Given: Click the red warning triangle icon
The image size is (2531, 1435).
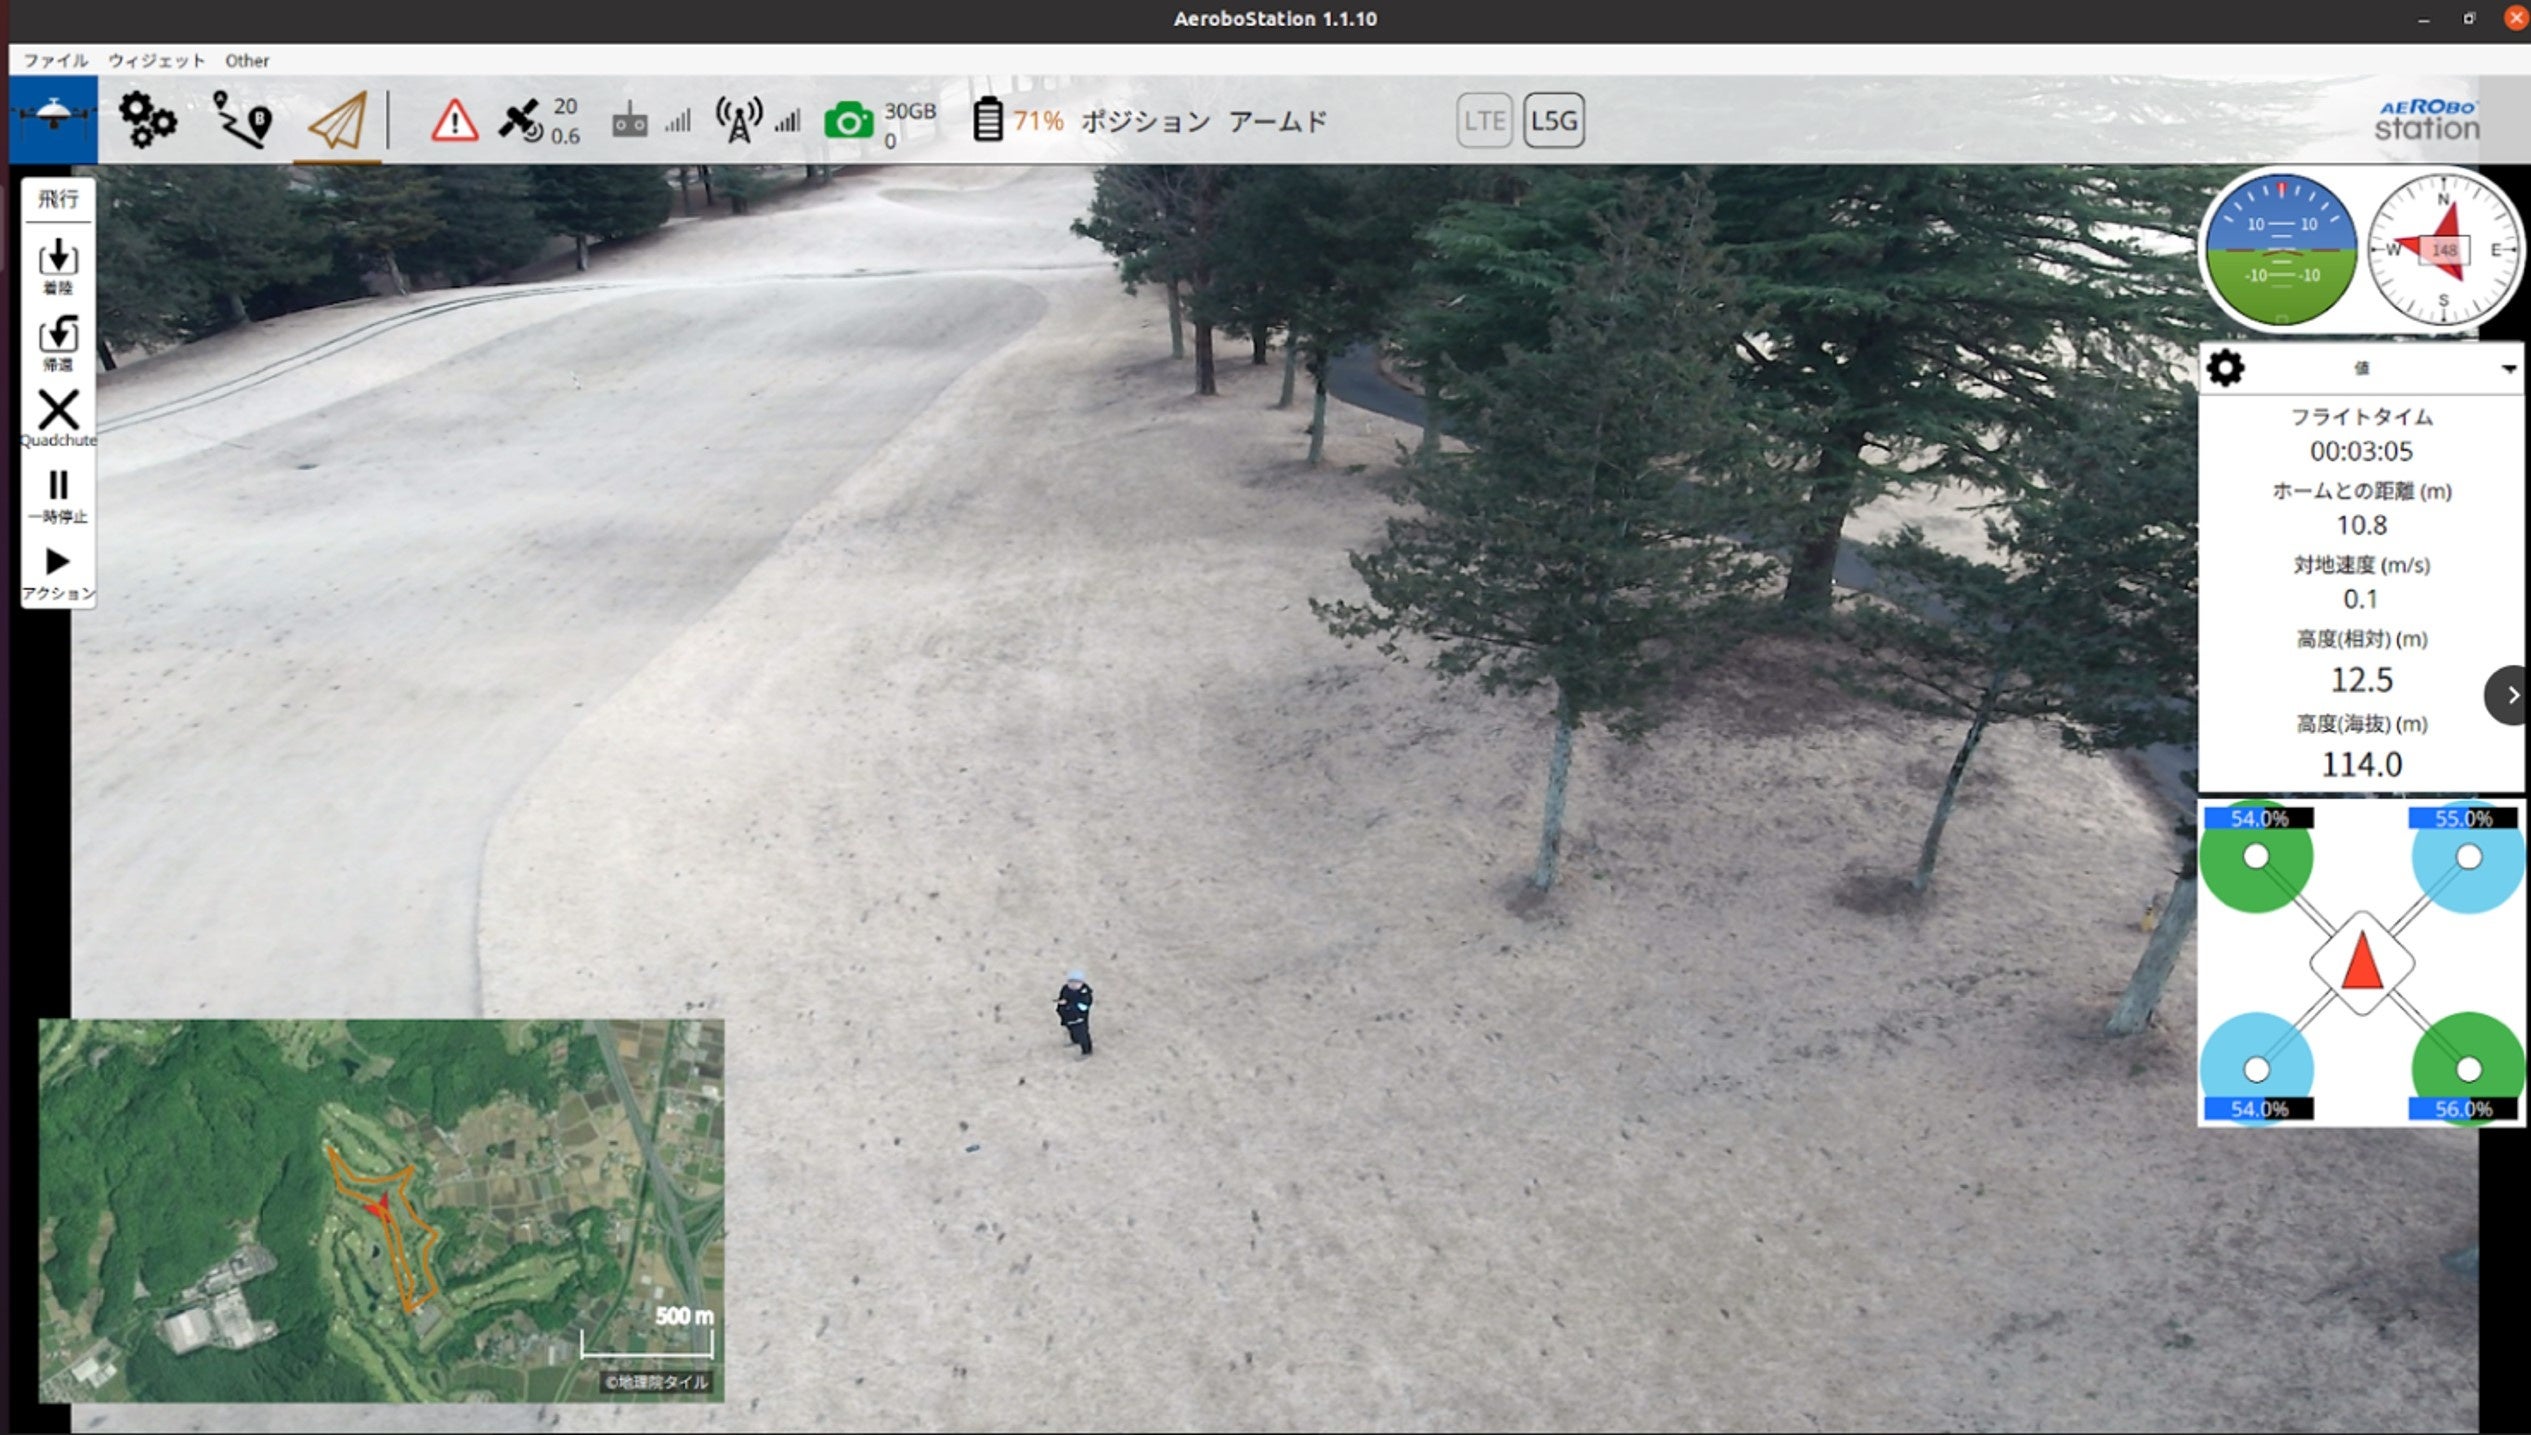Looking at the screenshot, I should click(x=454, y=121).
